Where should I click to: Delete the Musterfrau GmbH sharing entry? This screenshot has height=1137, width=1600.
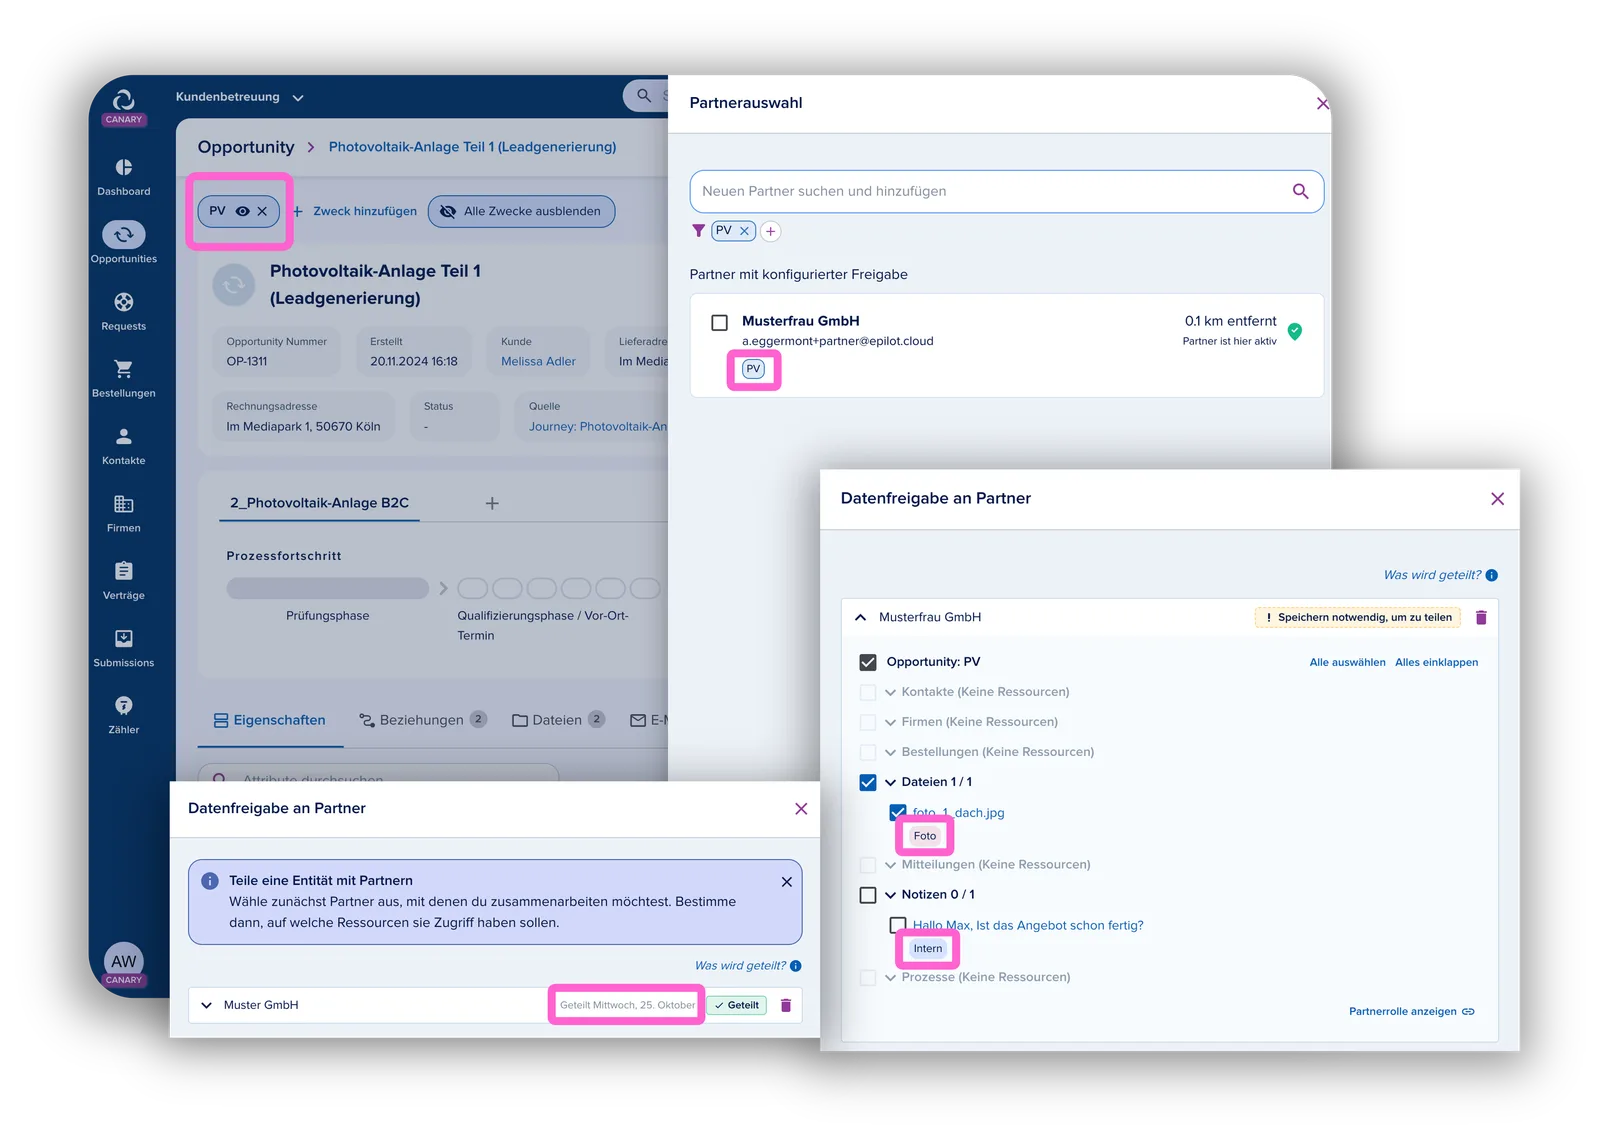click(1481, 617)
